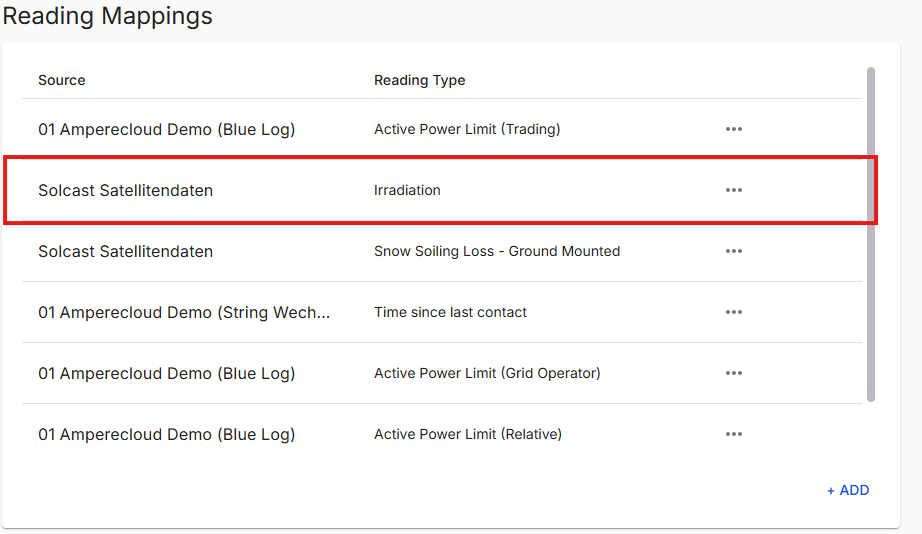Viewport: 922px width, 534px height.
Task: Open options for Active Power Limit (Grid Operator)
Action: pos(734,373)
